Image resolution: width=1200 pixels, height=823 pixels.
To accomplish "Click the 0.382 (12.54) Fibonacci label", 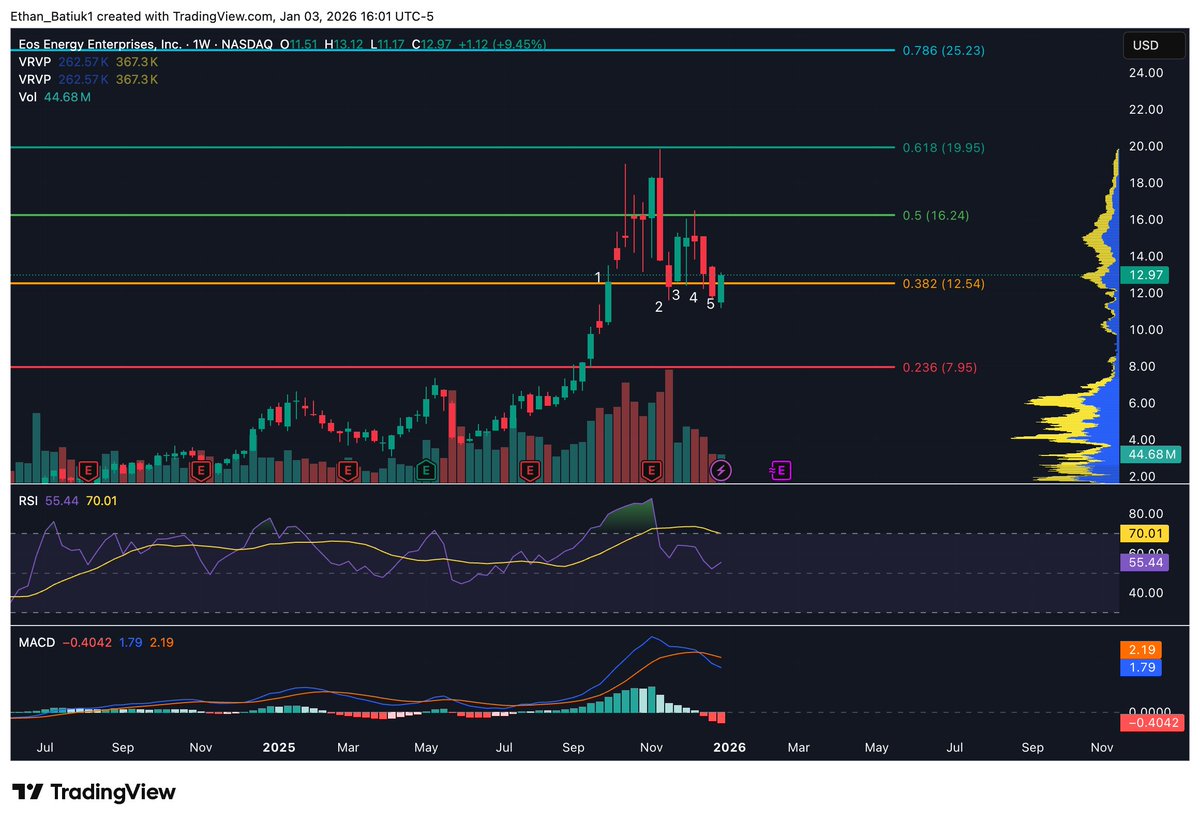I will click(944, 284).
